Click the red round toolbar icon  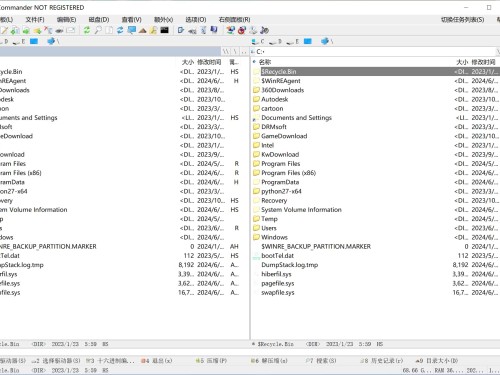(x=242, y=31)
